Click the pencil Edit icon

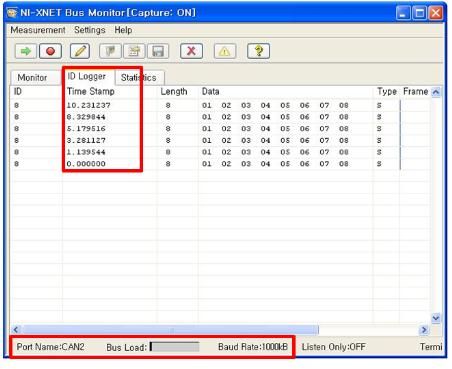(80, 51)
